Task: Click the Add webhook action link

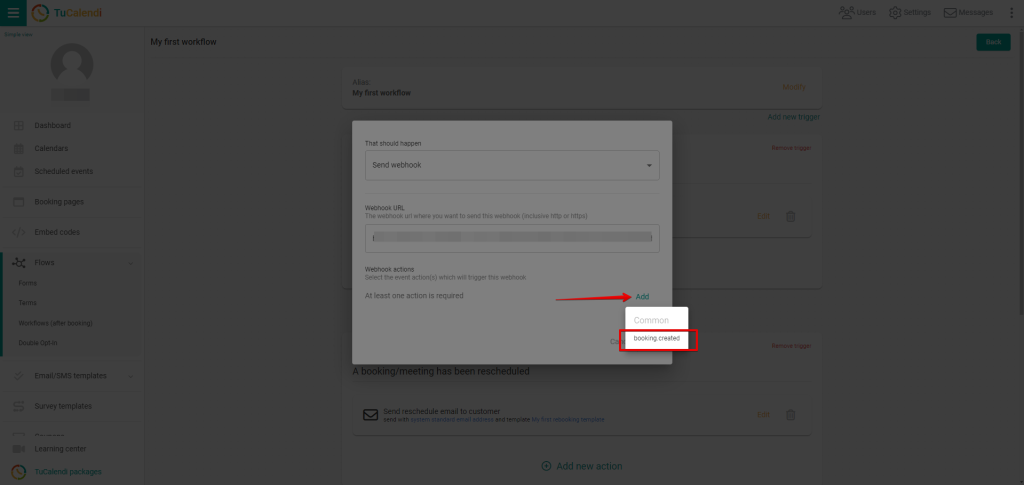Action: (x=642, y=297)
